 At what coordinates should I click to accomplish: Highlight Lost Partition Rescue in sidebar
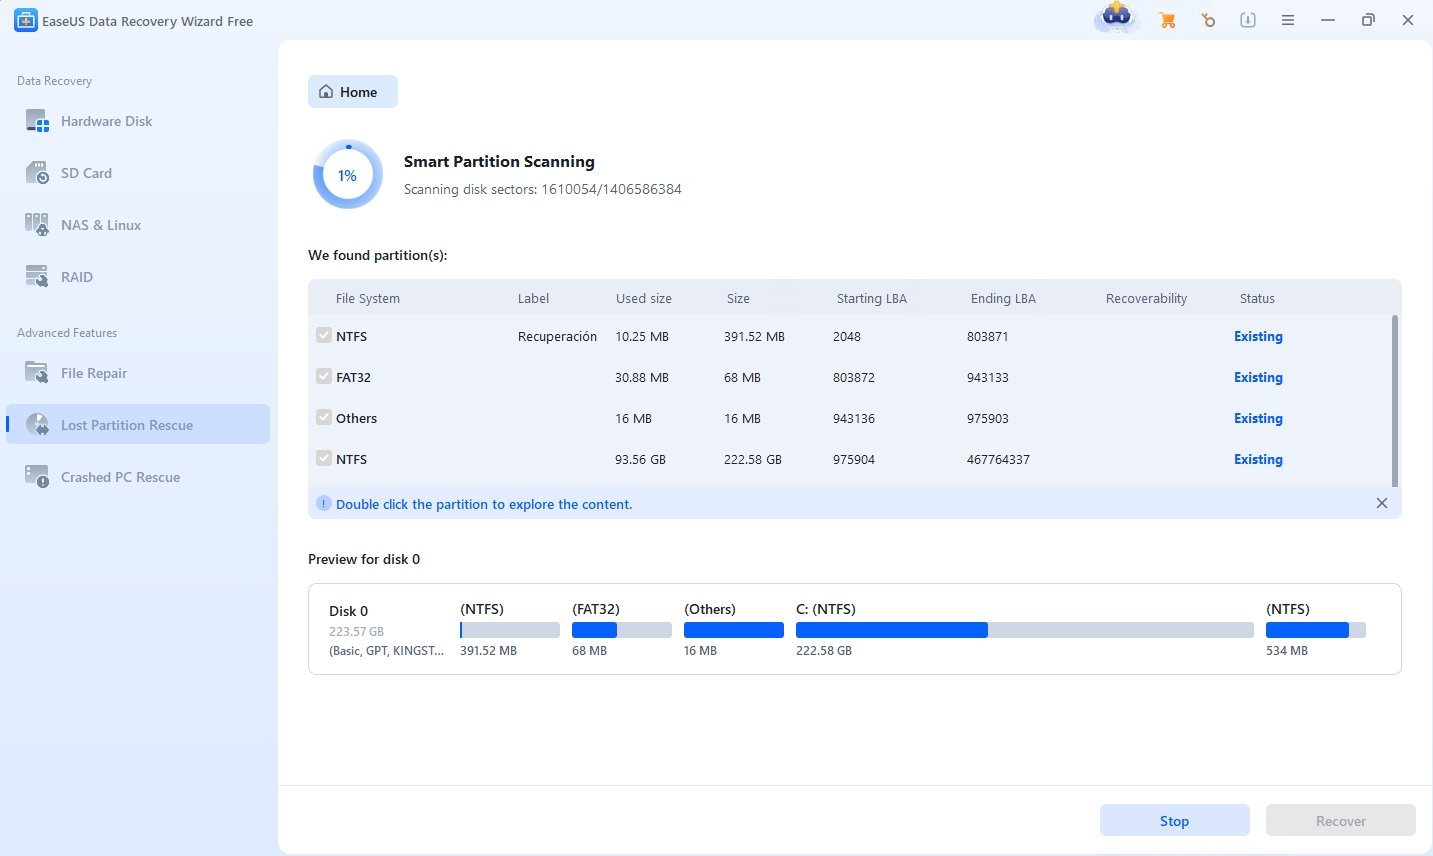[x=126, y=424]
